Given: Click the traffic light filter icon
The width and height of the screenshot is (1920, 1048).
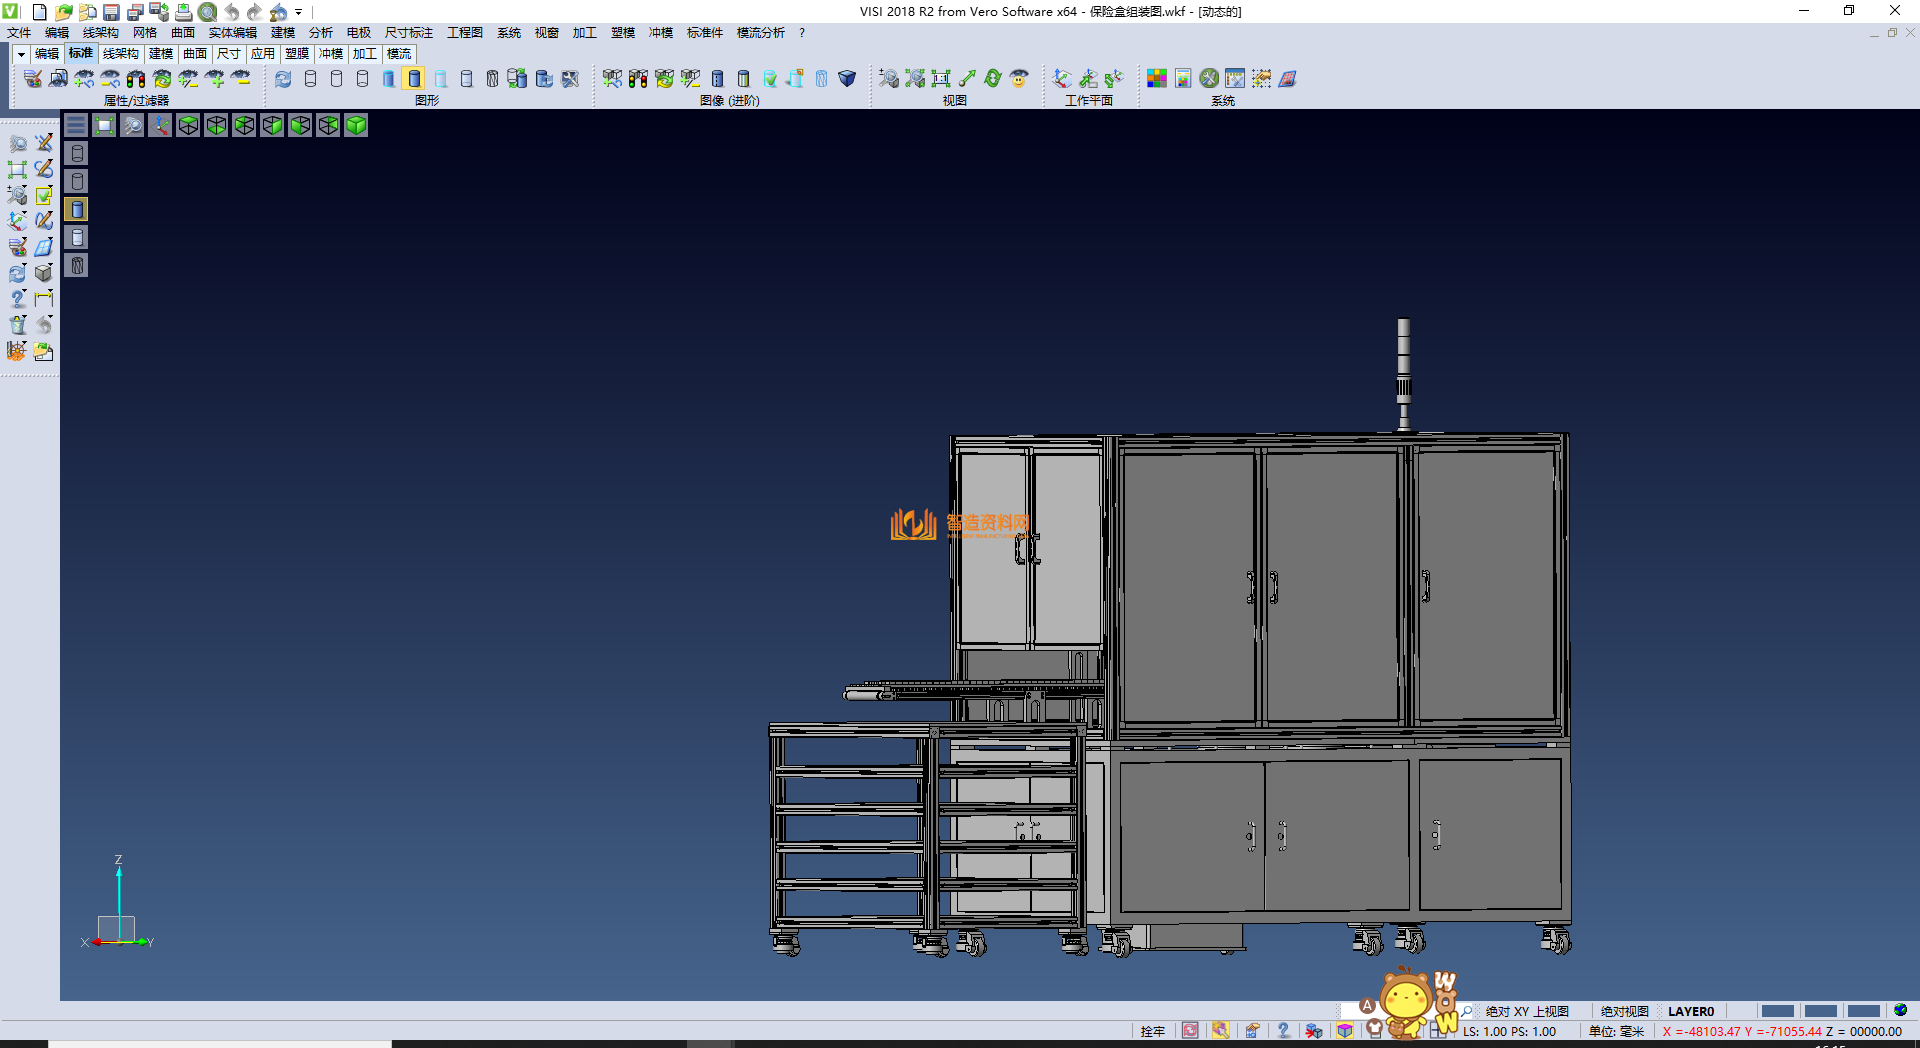Looking at the screenshot, I should pyautogui.click(x=136, y=79).
